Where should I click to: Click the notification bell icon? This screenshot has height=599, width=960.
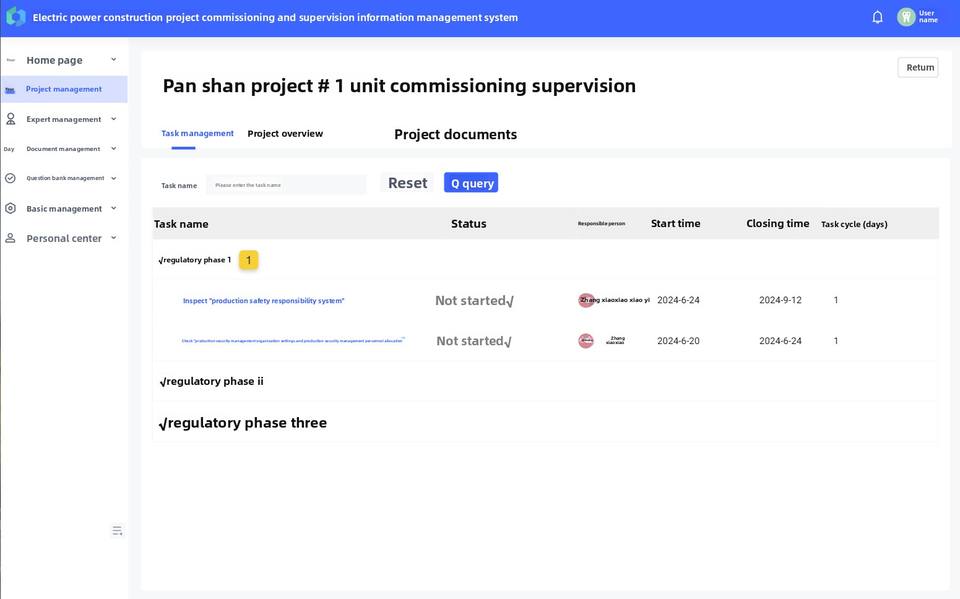[877, 17]
